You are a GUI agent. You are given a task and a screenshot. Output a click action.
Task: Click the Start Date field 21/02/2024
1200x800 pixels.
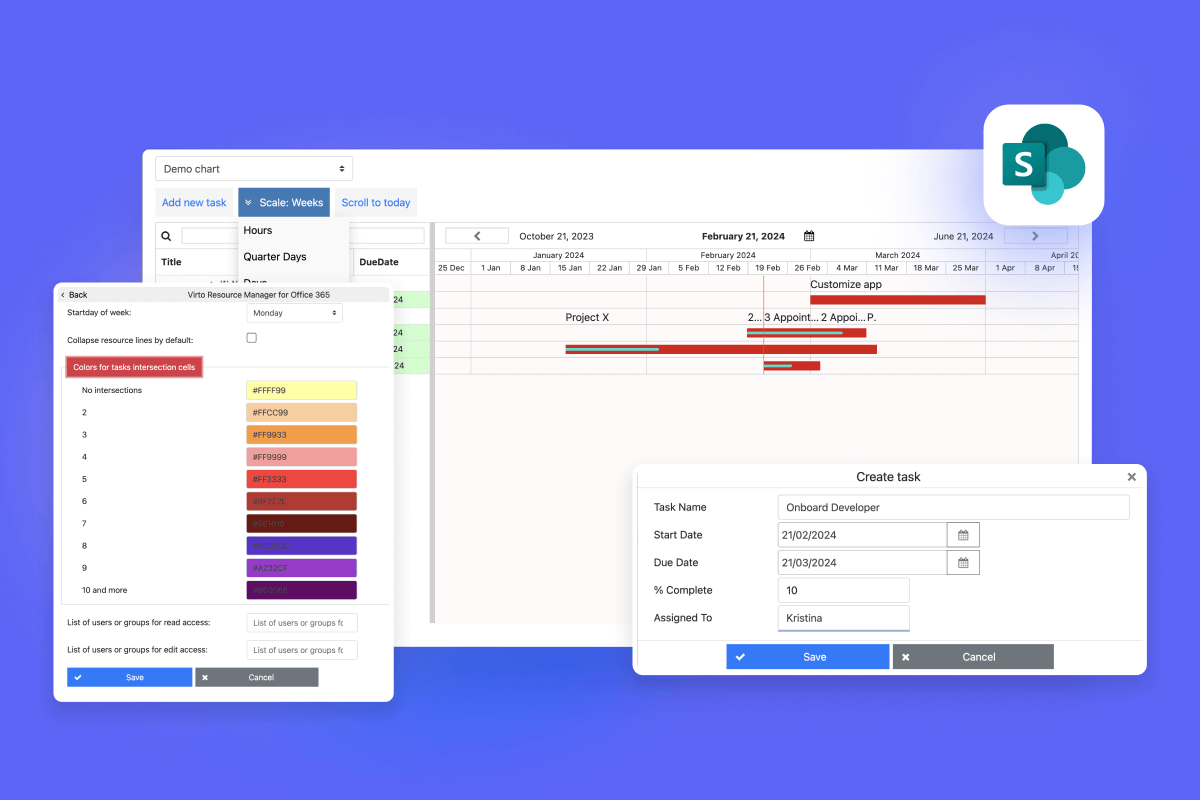pos(862,535)
